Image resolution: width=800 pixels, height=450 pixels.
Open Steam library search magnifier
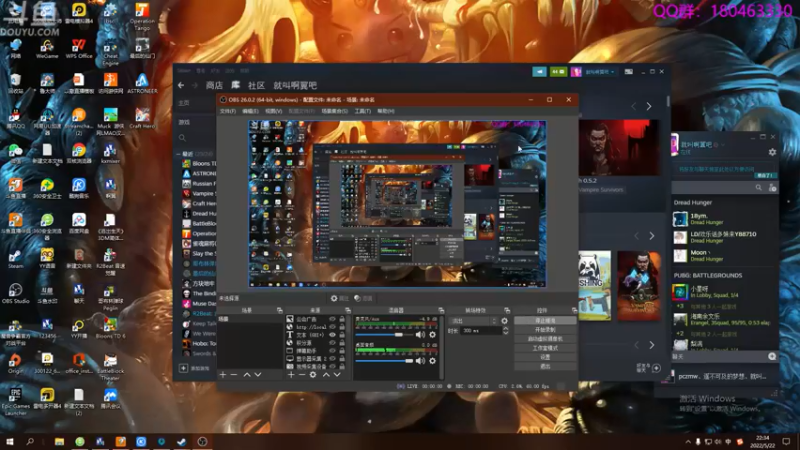[182, 138]
